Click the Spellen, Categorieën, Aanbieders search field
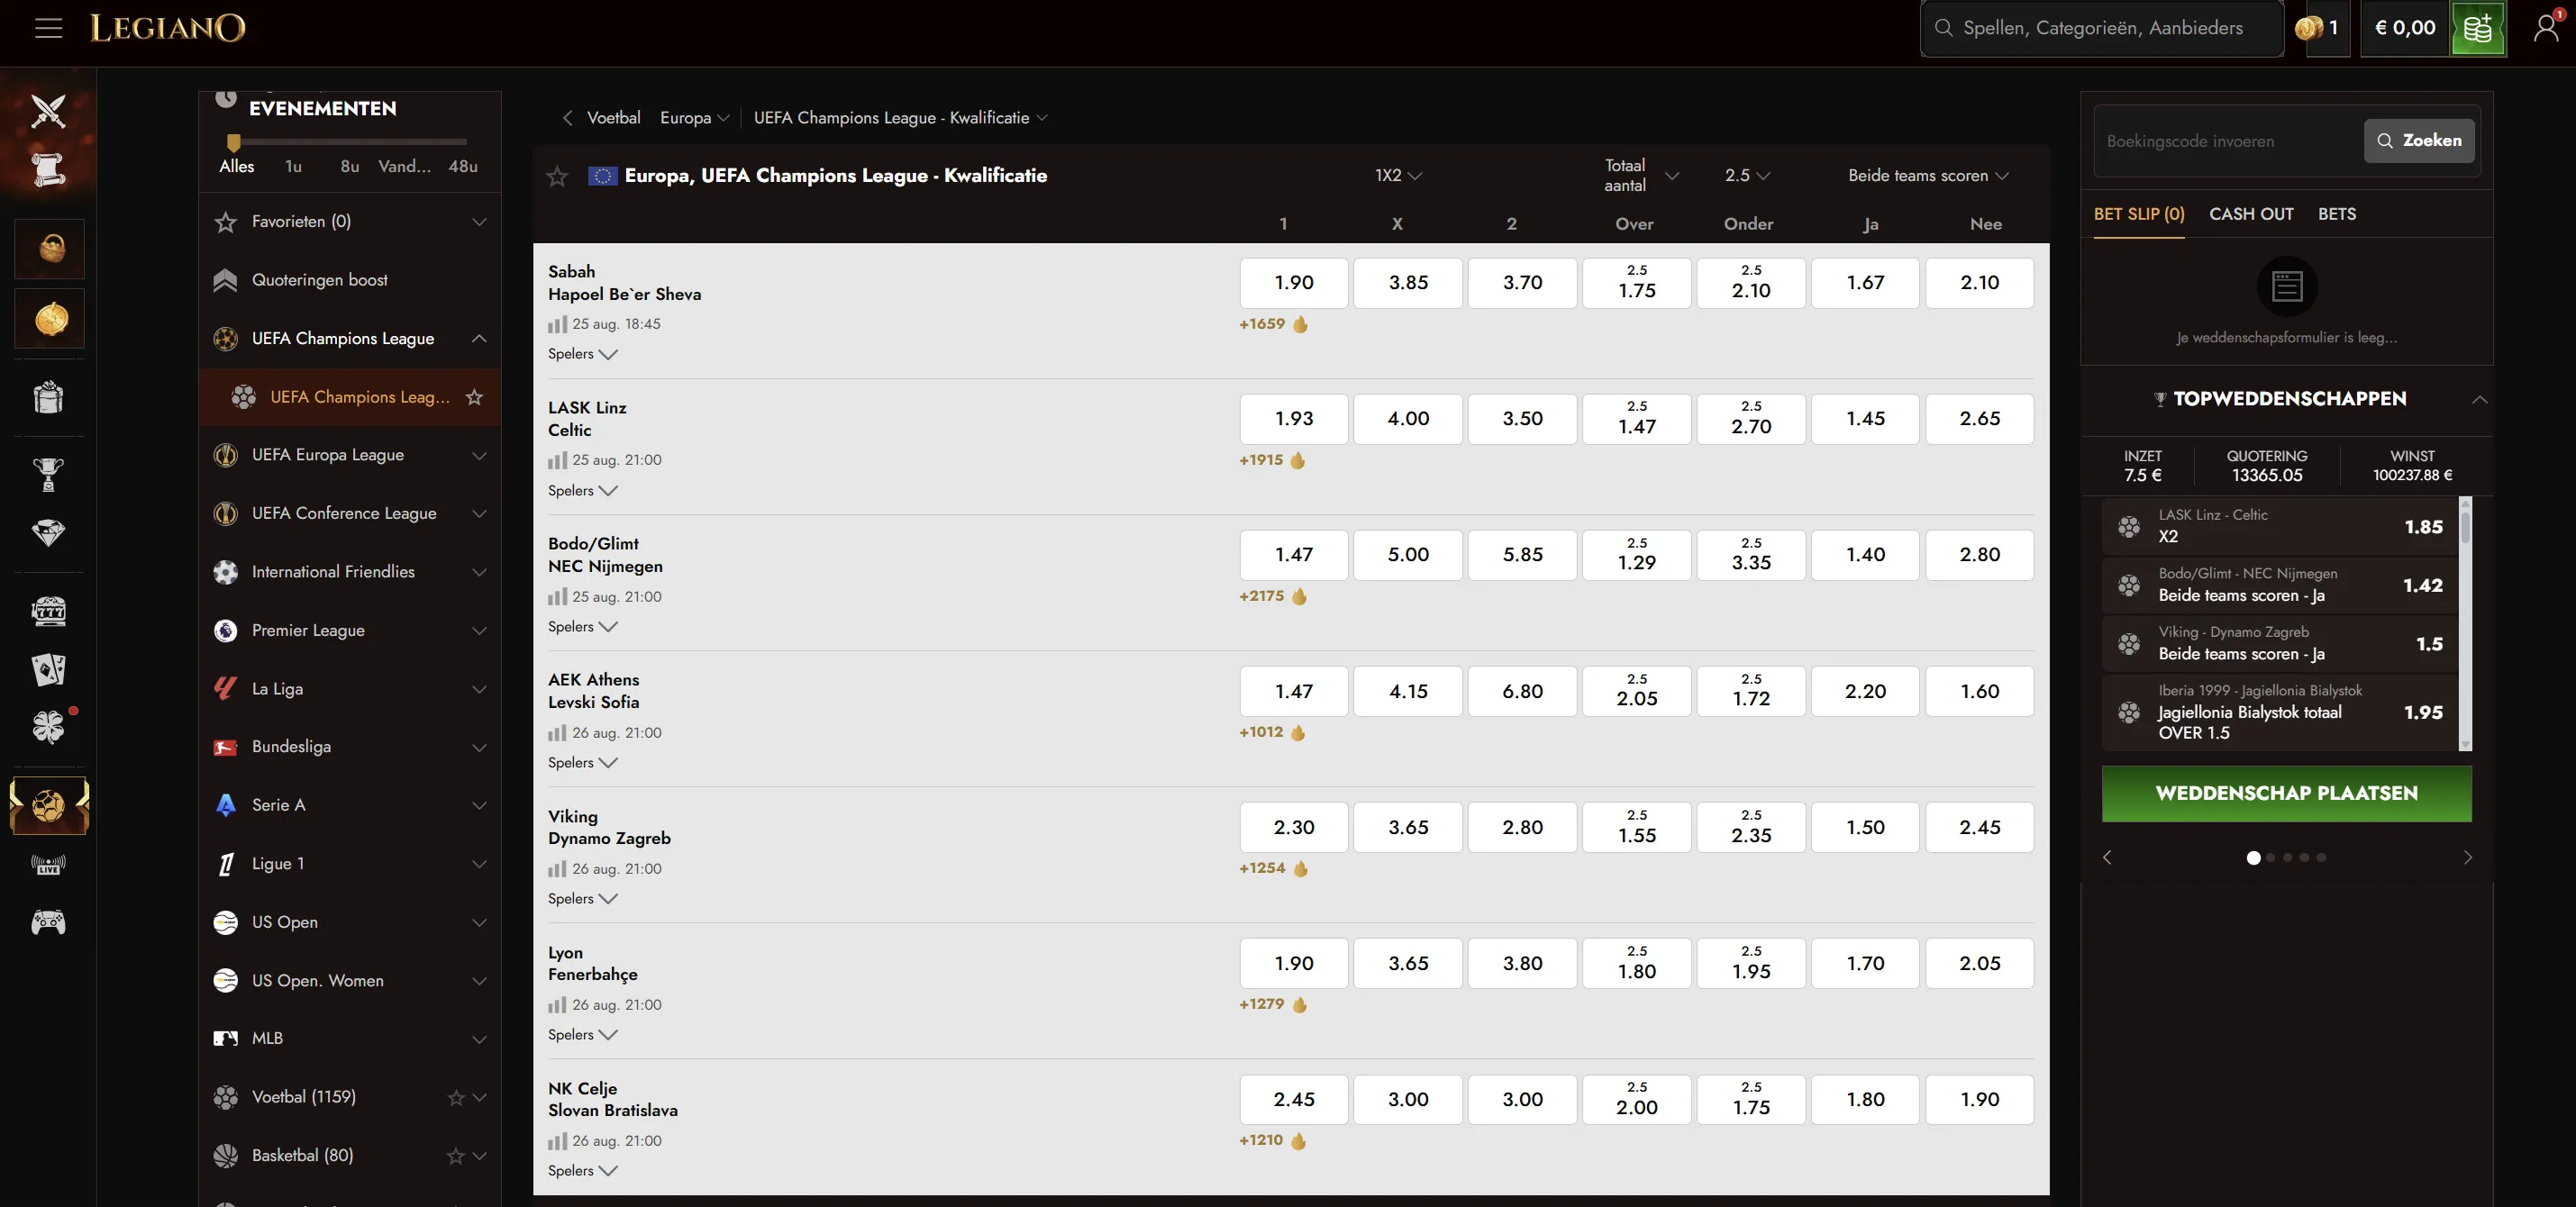The image size is (2576, 1207). (x=2102, y=28)
